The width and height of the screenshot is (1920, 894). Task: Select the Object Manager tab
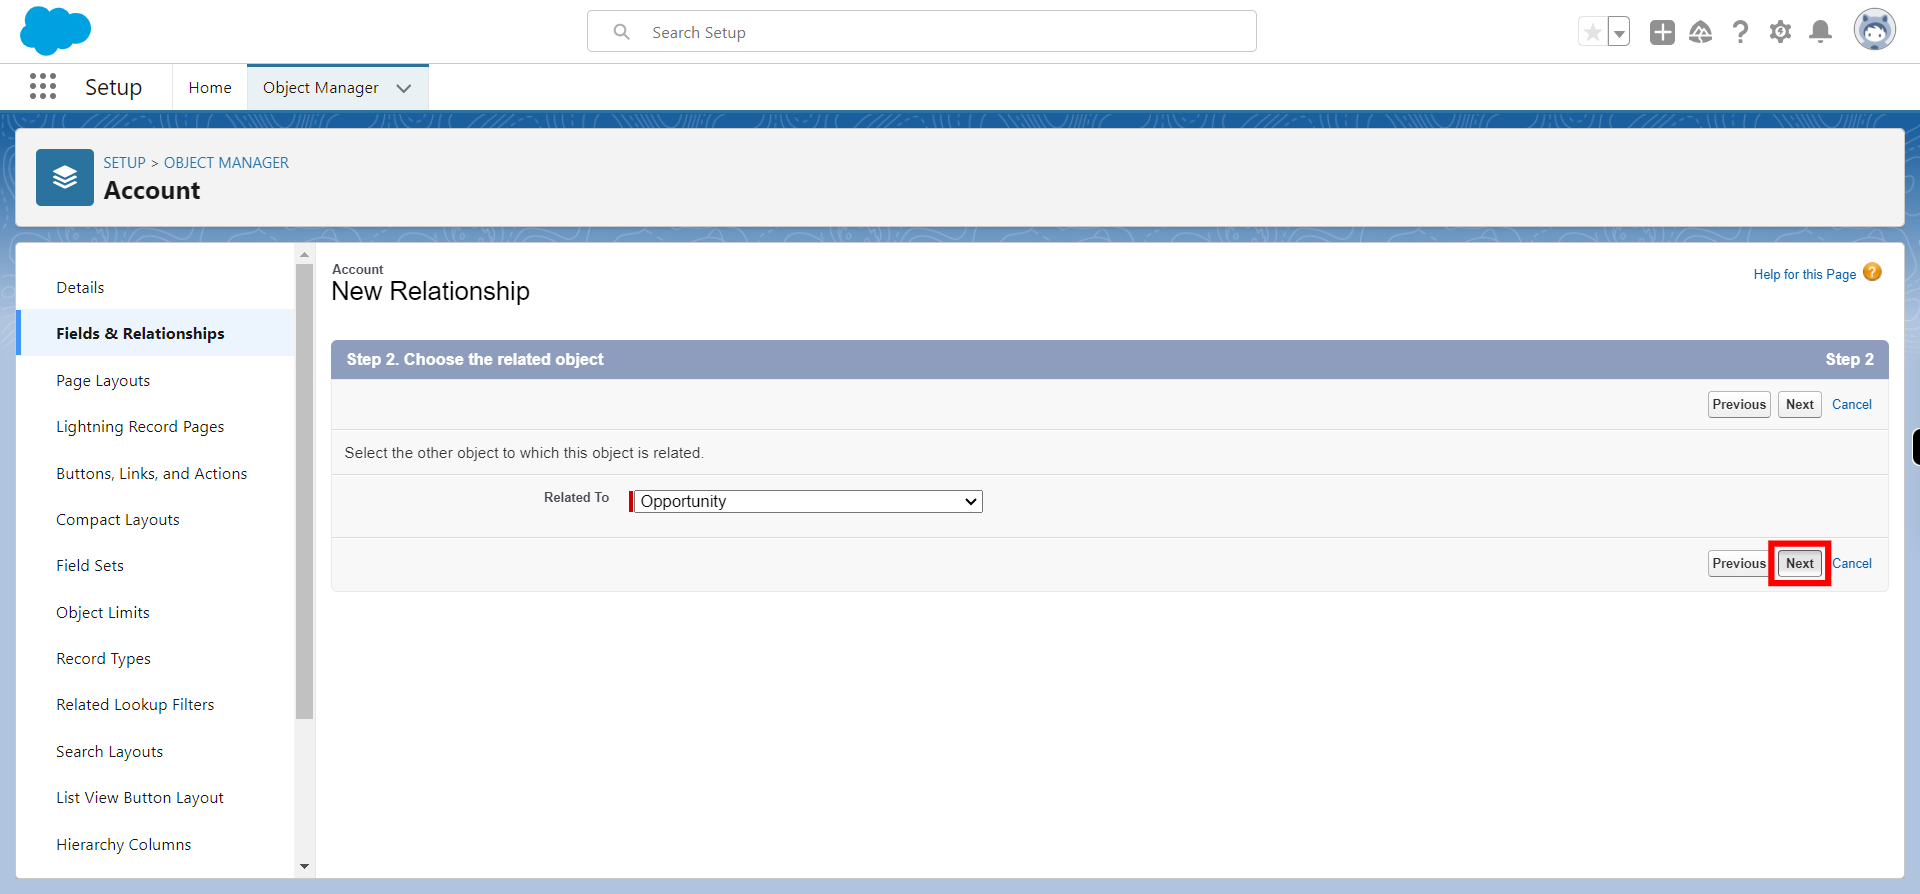pos(320,88)
